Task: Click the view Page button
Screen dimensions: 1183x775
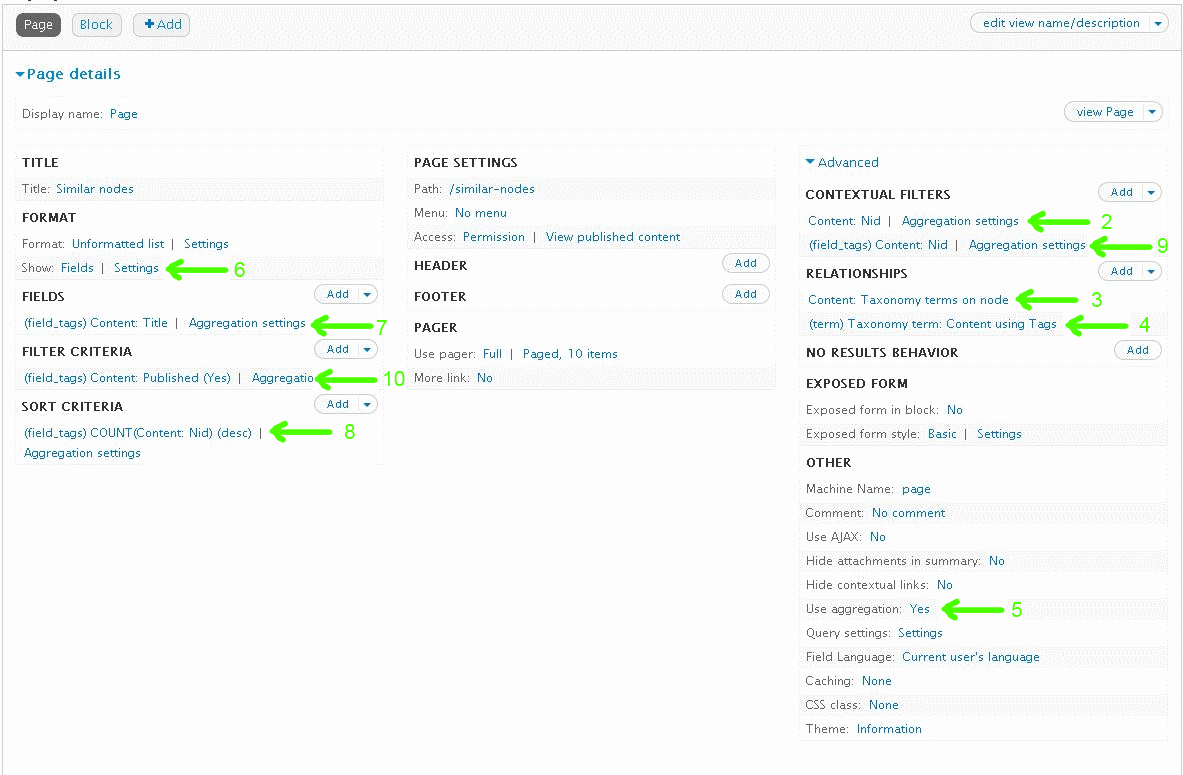Action: click(x=1105, y=112)
